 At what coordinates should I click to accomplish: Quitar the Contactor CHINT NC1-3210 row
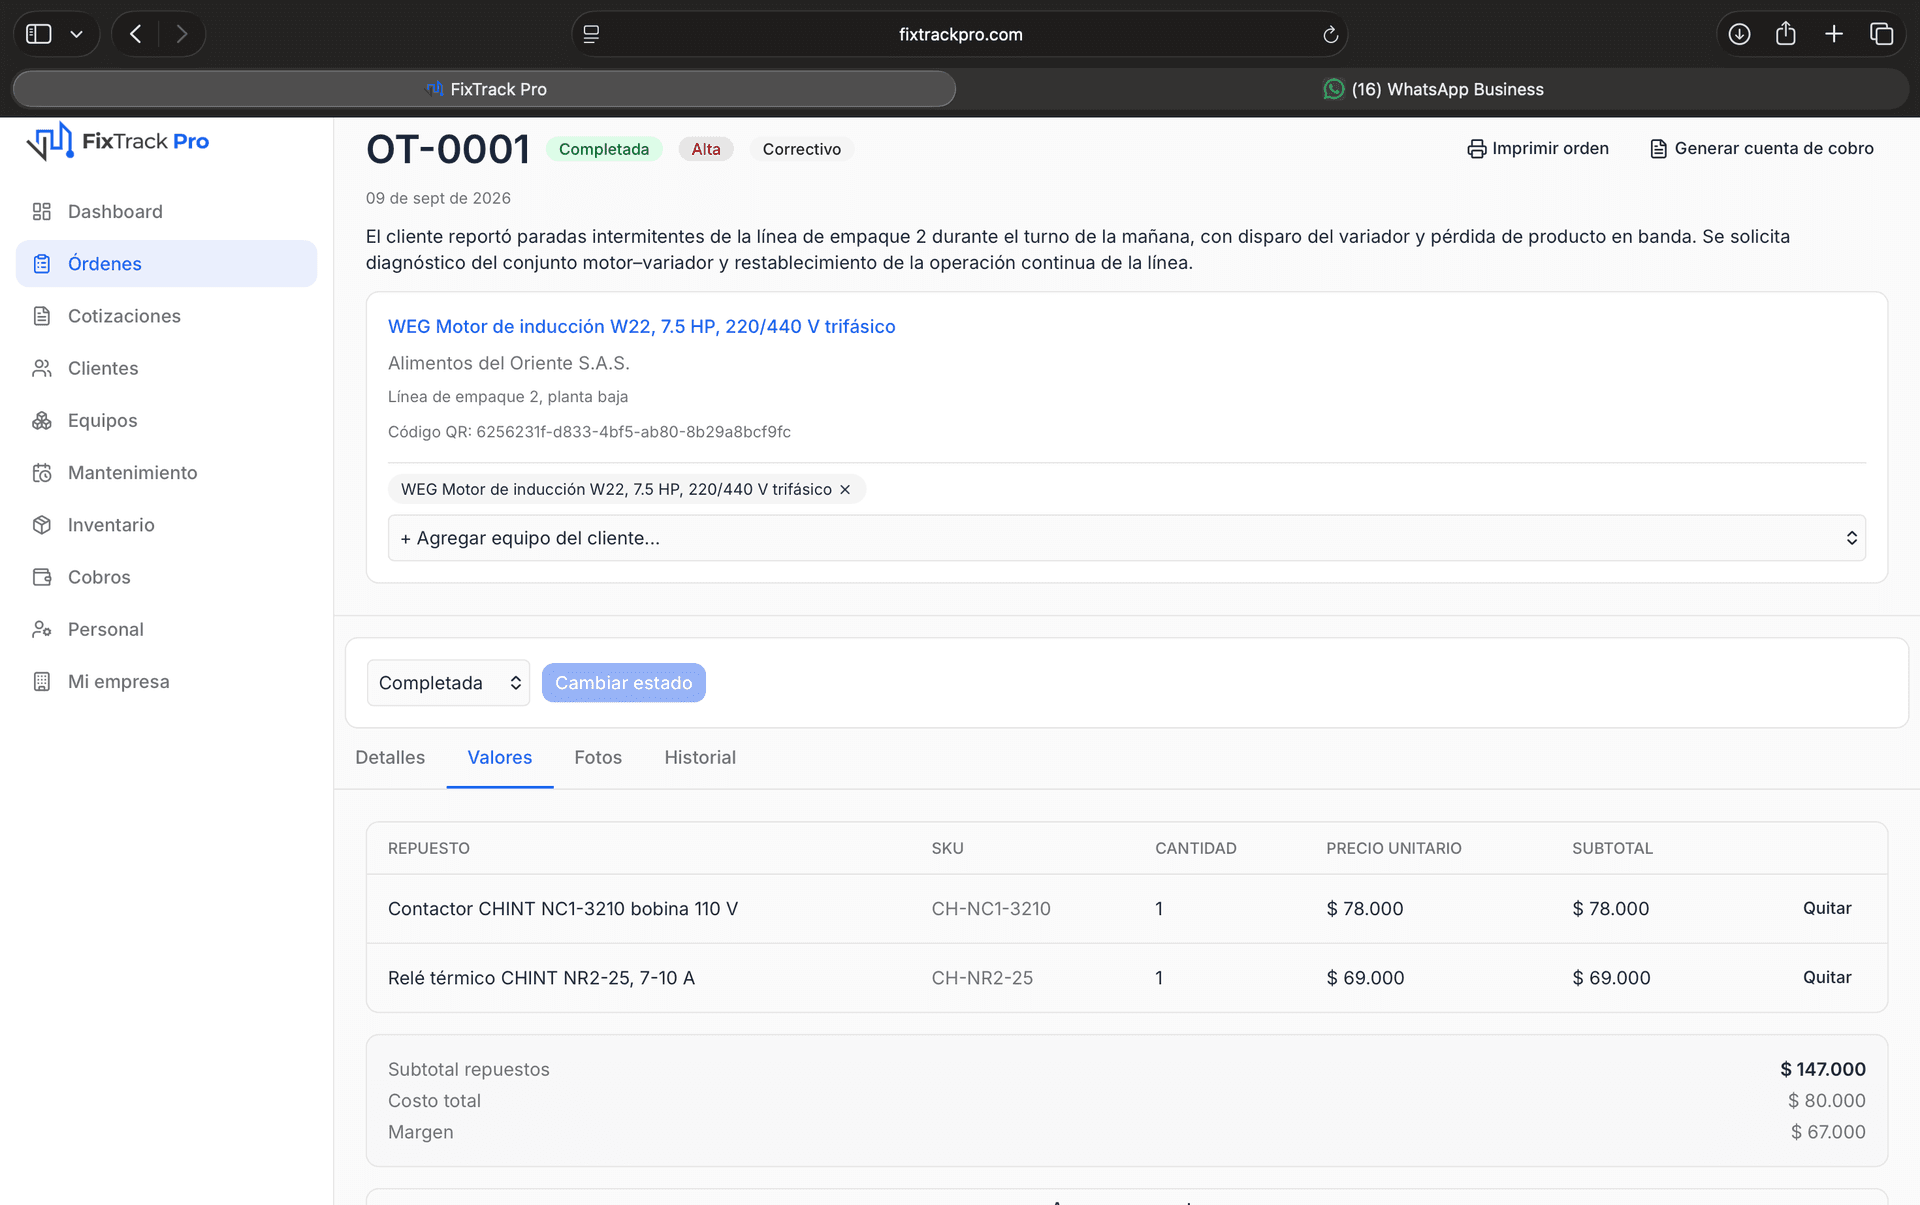(1827, 908)
